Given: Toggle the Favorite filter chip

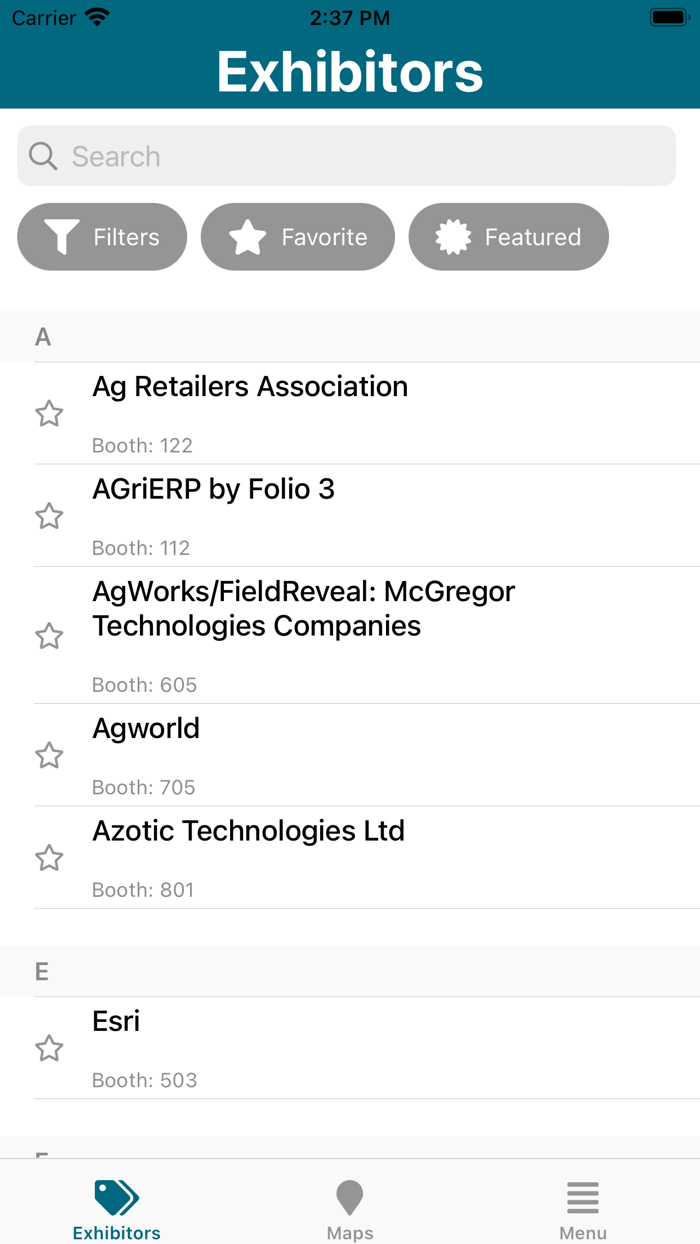Looking at the screenshot, I should click(x=298, y=237).
